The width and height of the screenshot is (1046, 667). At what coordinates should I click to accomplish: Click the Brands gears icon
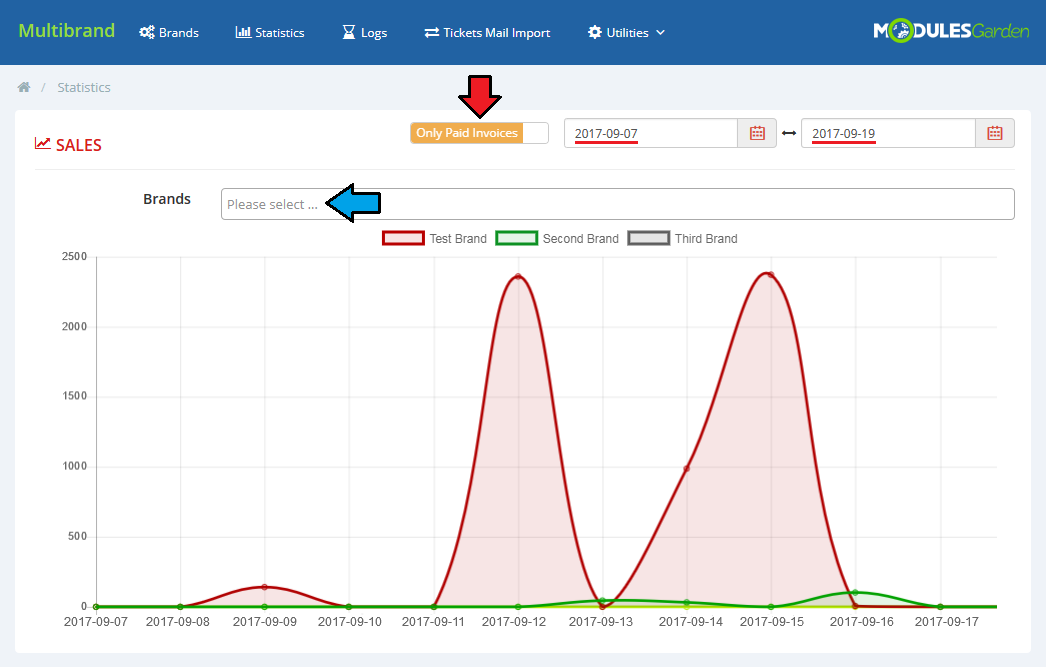click(147, 32)
